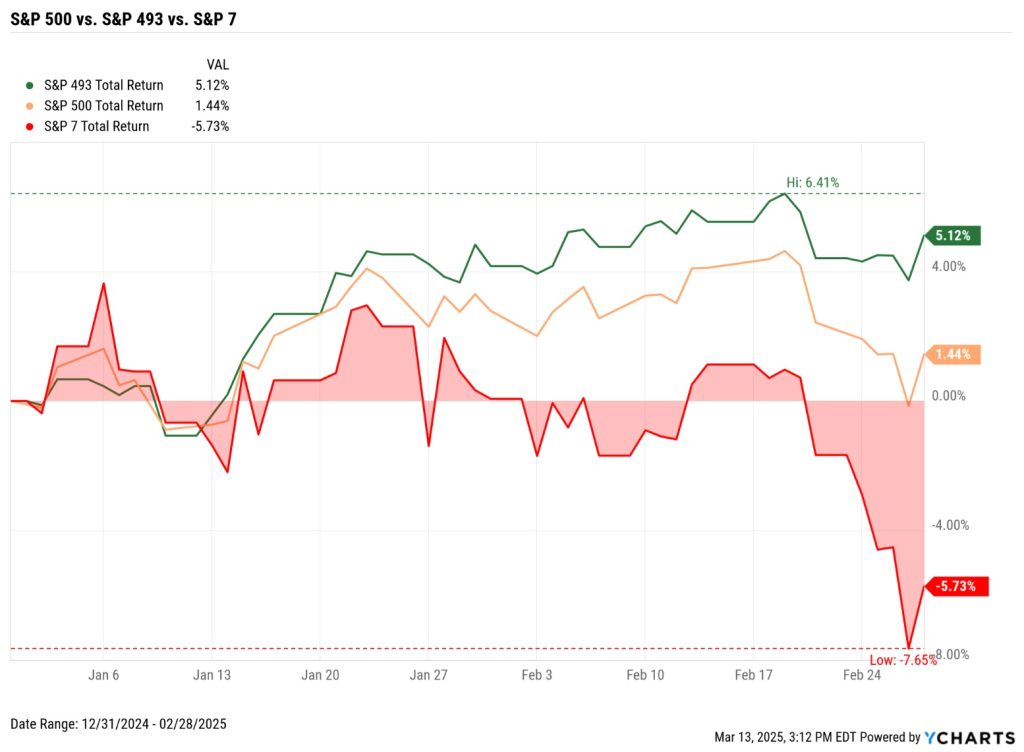Click the orange 1.44% end value tag
The height and width of the screenshot is (752, 1024).
pos(952,354)
